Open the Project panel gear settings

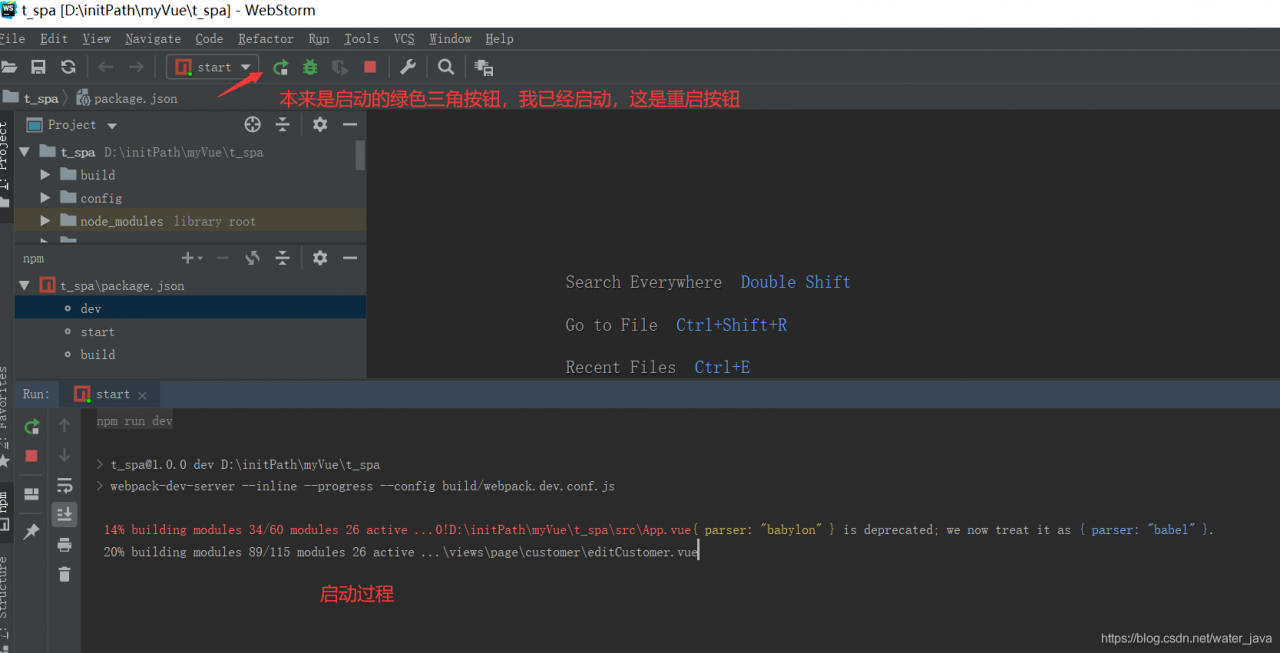click(320, 124)
